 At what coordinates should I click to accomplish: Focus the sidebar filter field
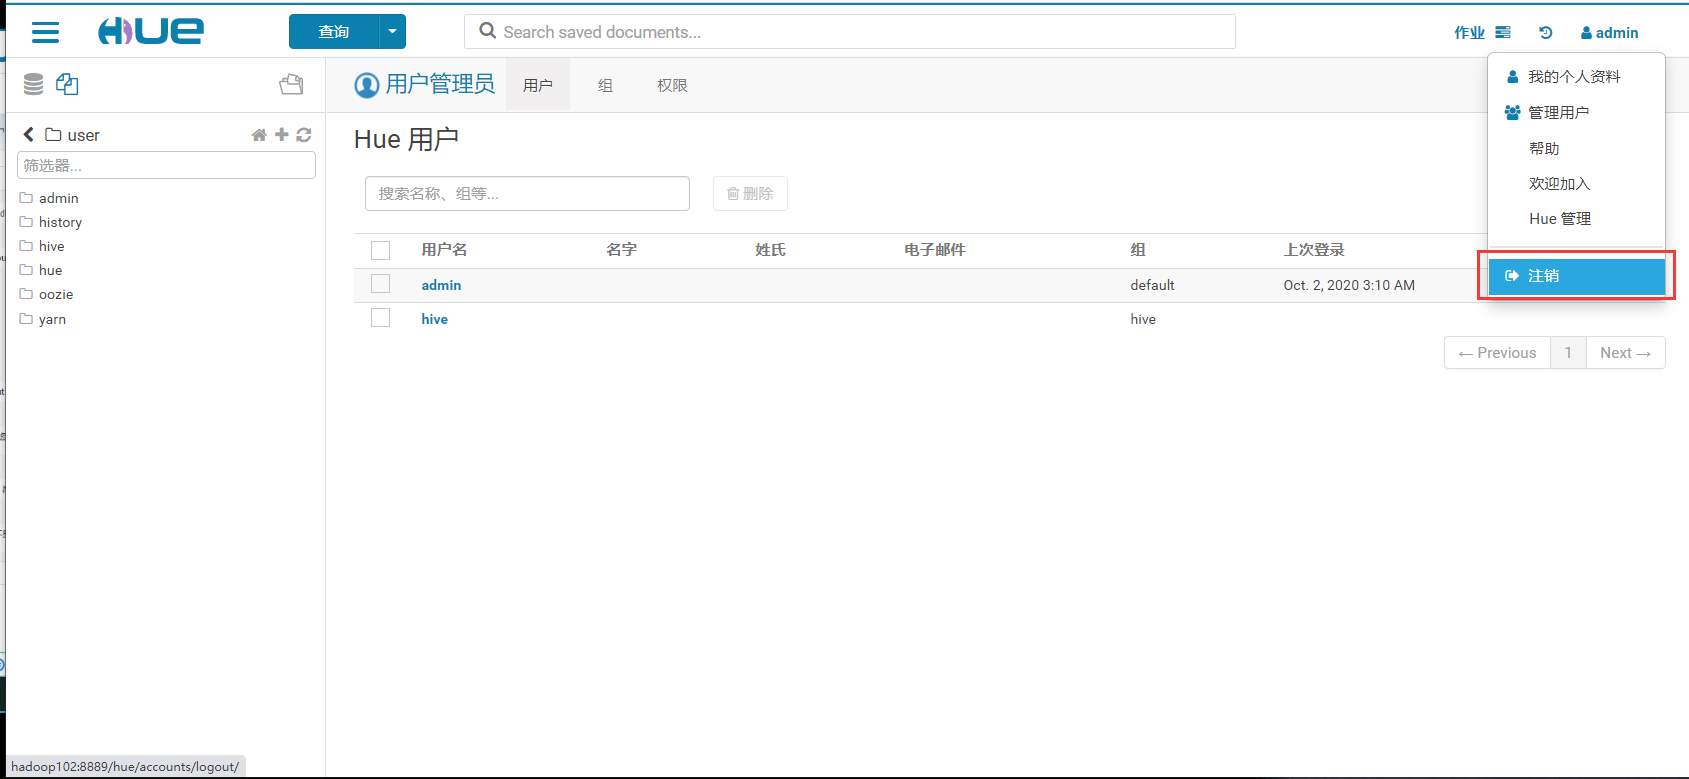(166, 165)
